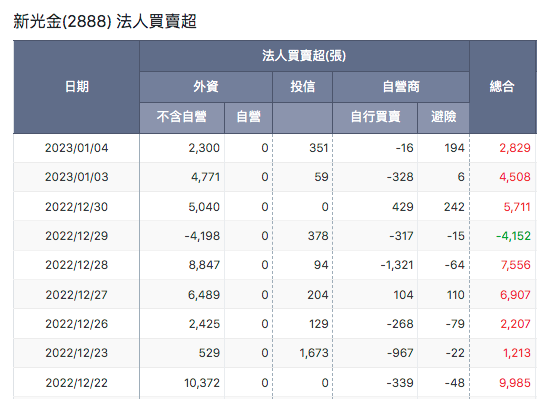Click the 避險 sub-header
Screen dimensions: 537x399
pyautogui.click(x=444, y=117)
